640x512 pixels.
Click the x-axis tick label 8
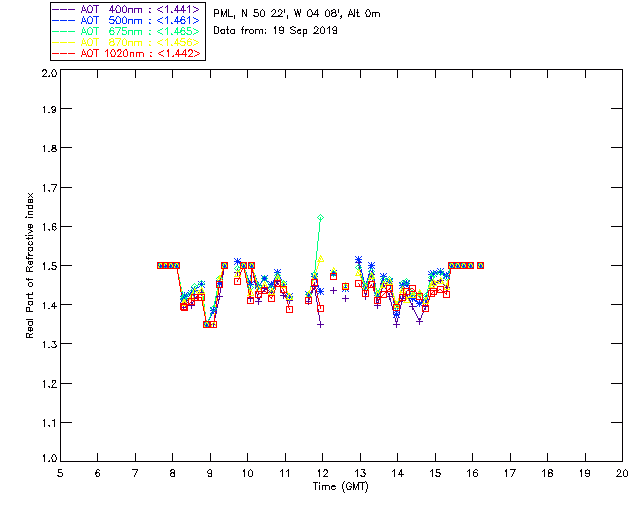pyautogui.click(x=173, y=473)
